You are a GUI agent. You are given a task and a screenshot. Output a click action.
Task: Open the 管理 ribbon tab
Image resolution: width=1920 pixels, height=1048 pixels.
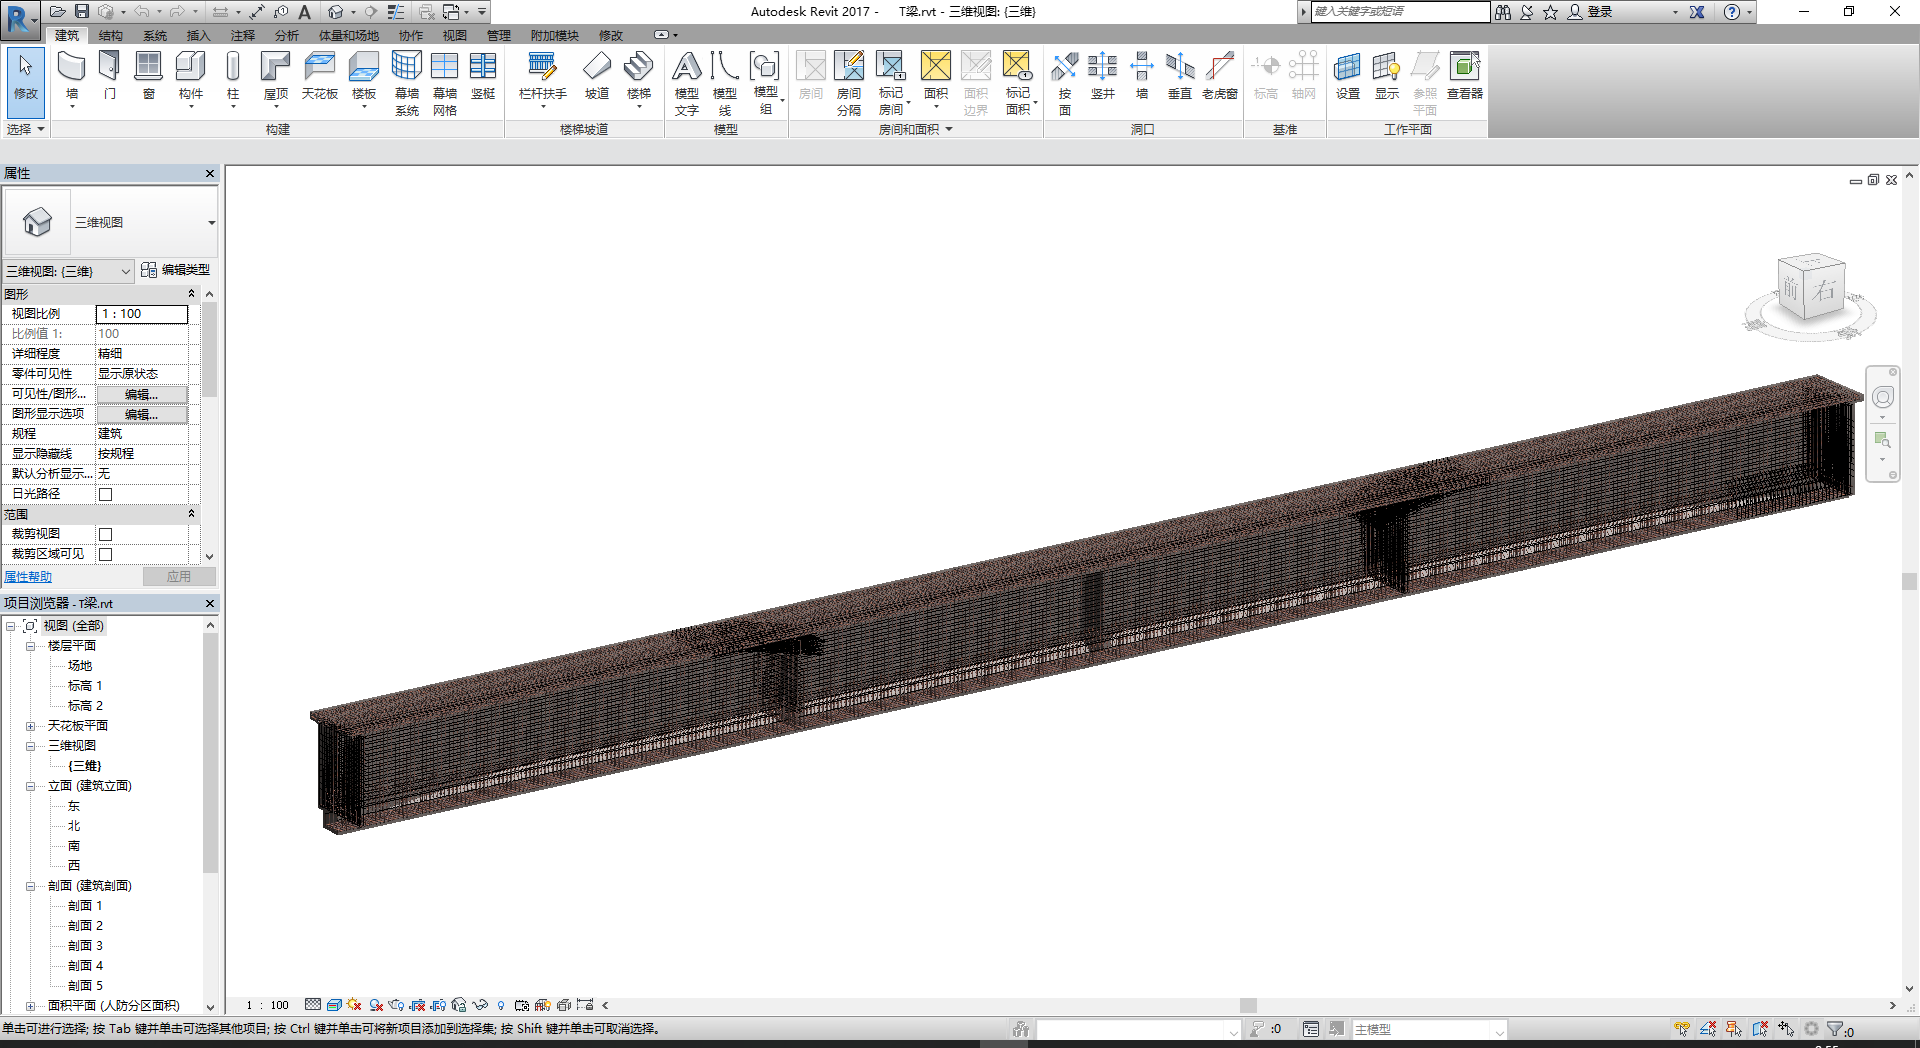pos(499,34)
